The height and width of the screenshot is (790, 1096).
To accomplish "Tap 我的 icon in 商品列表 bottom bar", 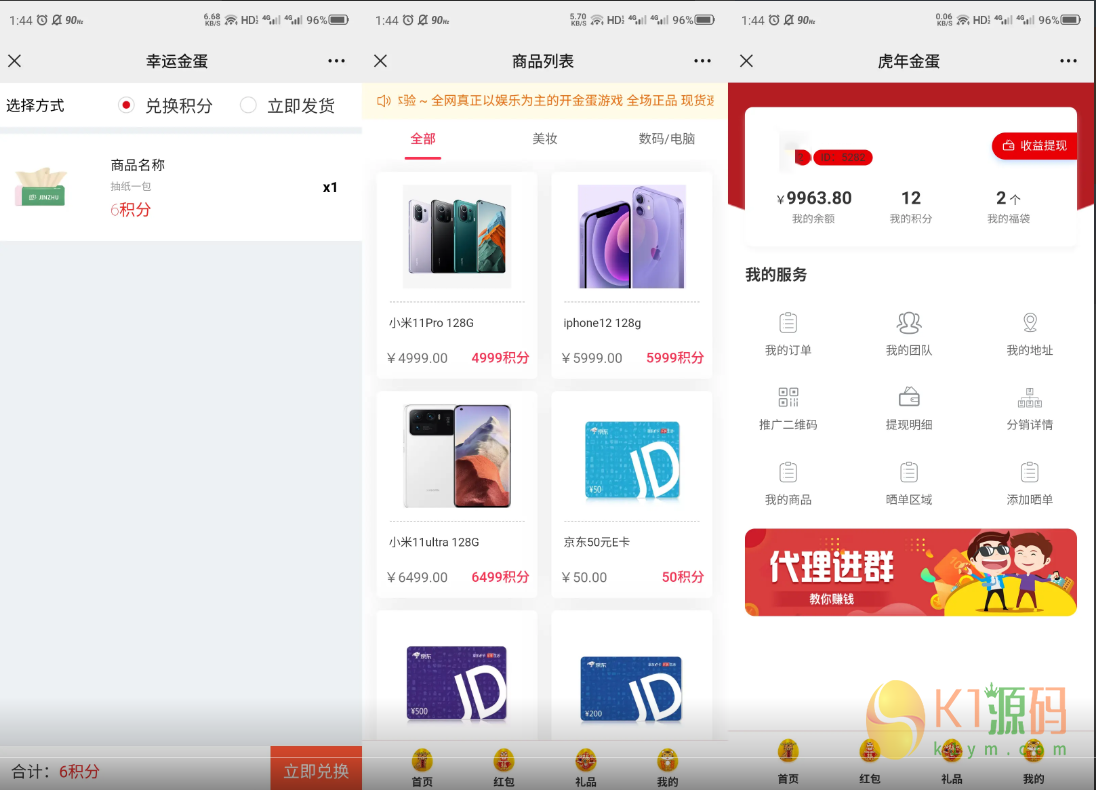I will tap(668, 760).
